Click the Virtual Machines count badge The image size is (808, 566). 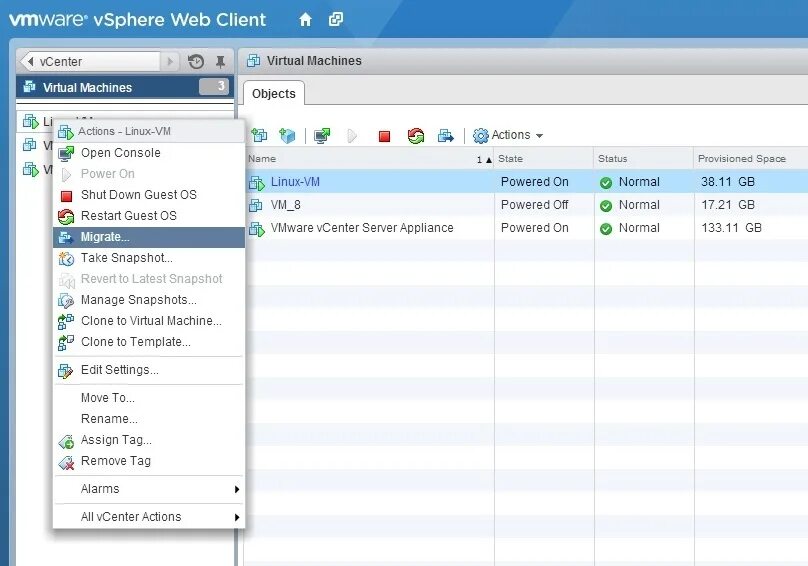pyautogui.click(x=214, y=86)
